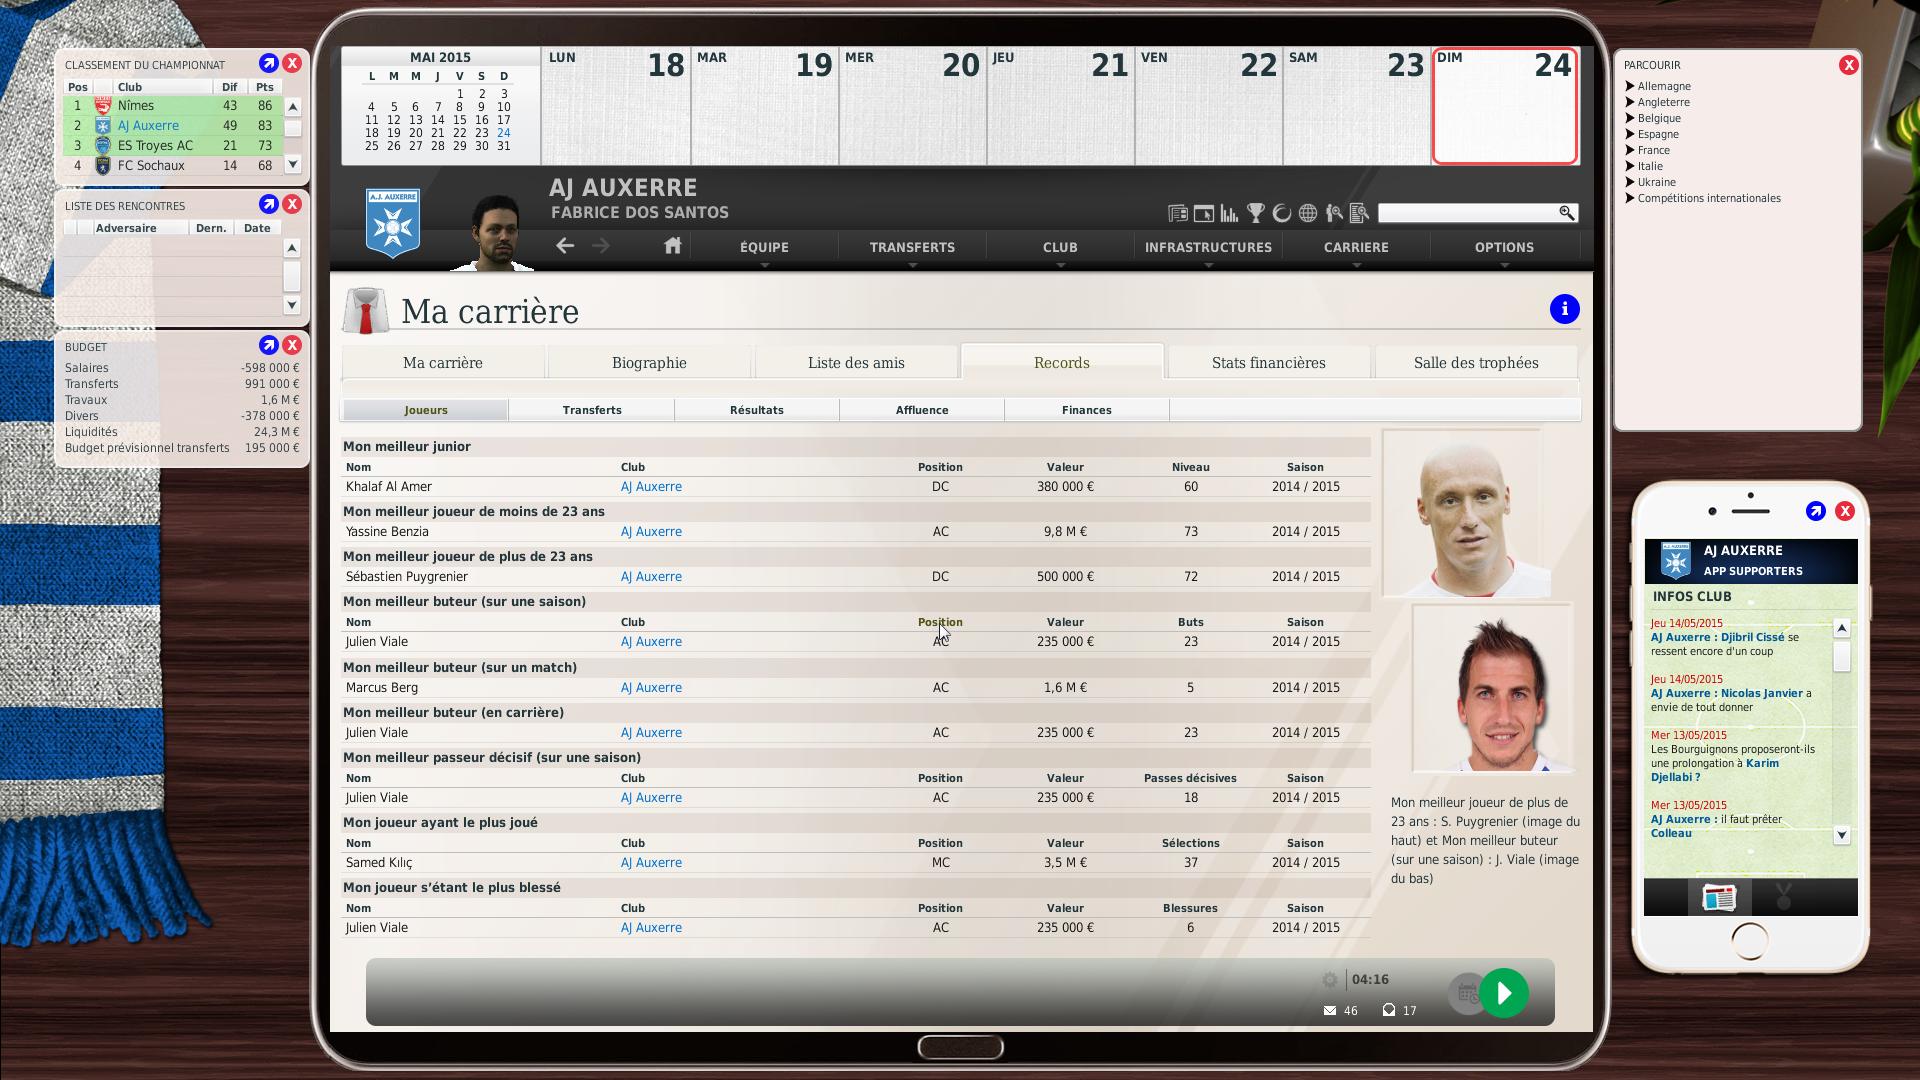The width and height of the screenshot is (1920, 1080).
Task: Click the manager portrait of Fabrice Dos Santos
Action: tap(494, 230)
